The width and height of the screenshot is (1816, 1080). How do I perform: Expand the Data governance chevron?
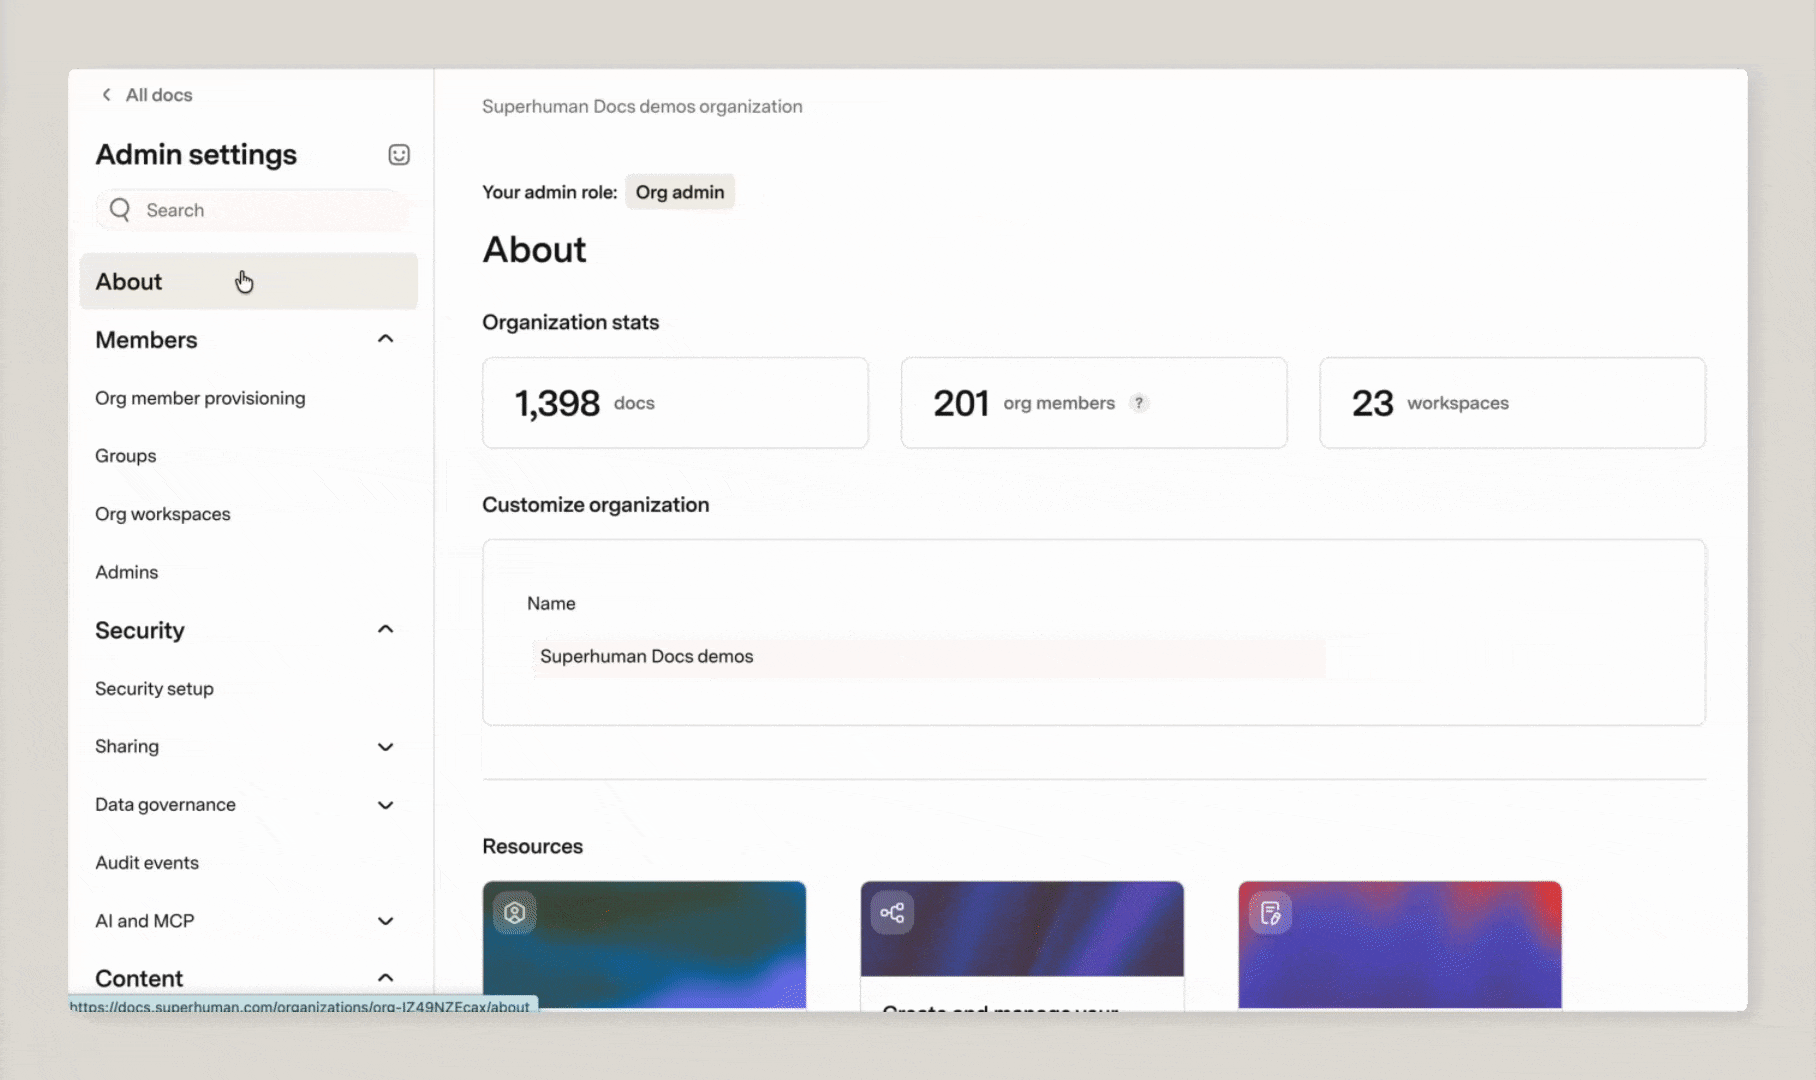click(x=385, y=804)
